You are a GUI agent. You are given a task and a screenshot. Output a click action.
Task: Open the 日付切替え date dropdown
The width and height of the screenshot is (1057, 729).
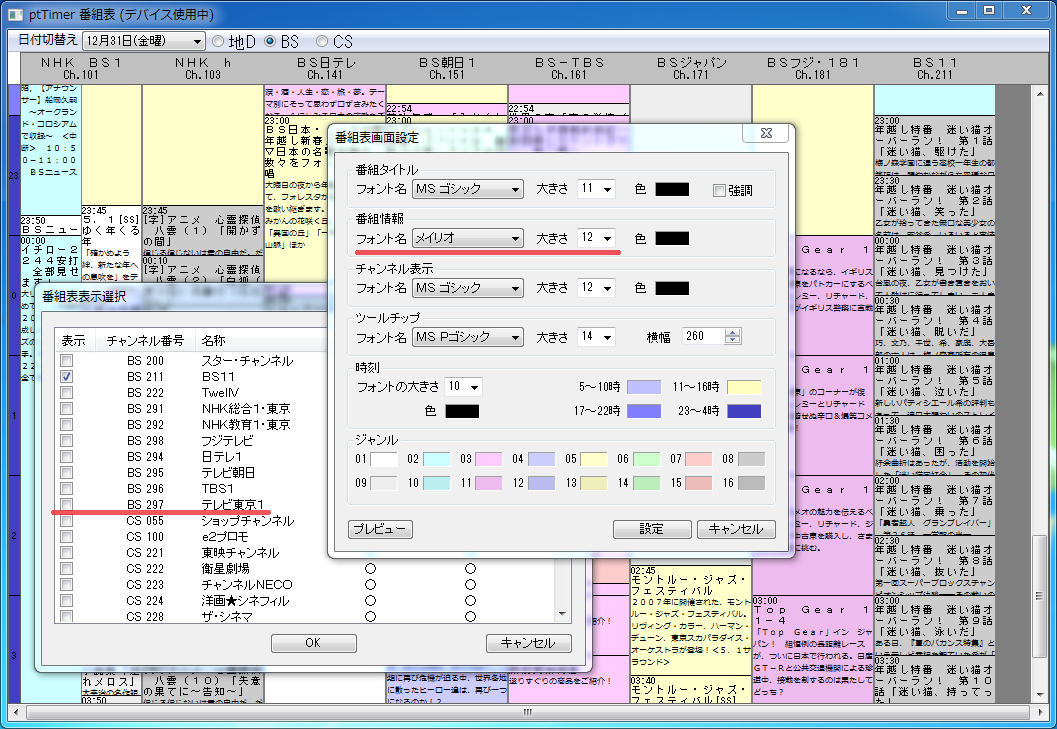(144, 41)
